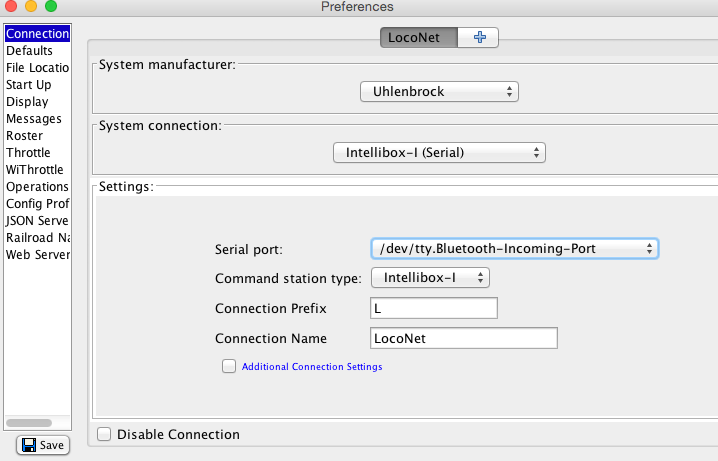This screenshot has width=718, height=461.
Task: Click the Additional Connection Settings link text
Action: coord(312,367)
